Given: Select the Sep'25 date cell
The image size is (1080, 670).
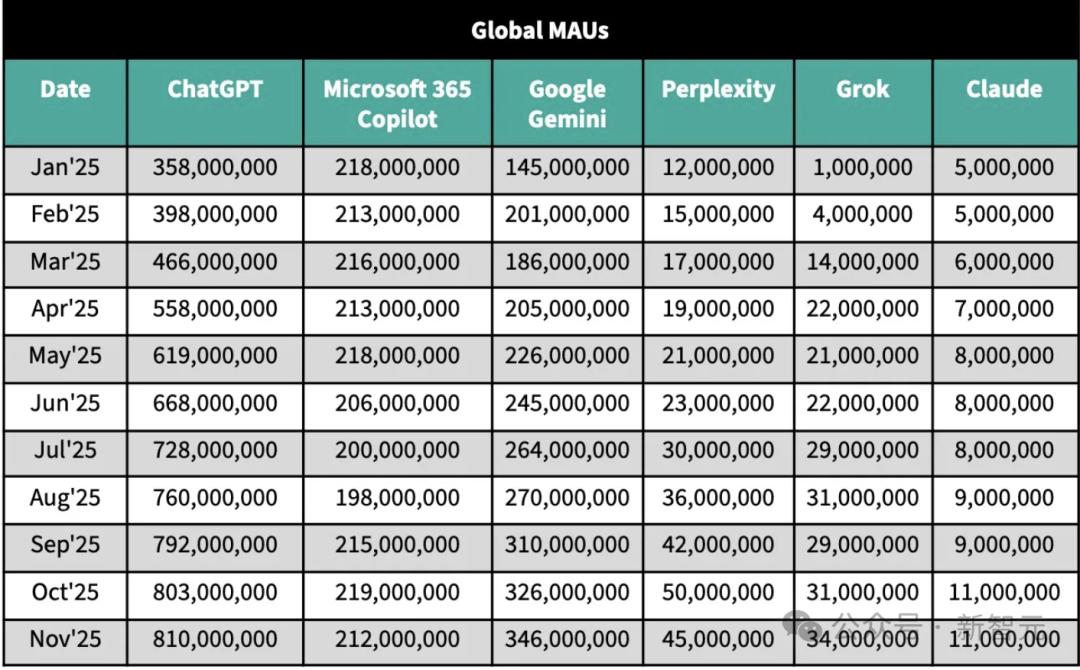Looking at the screenshot, I should click(x=65, y=547).
